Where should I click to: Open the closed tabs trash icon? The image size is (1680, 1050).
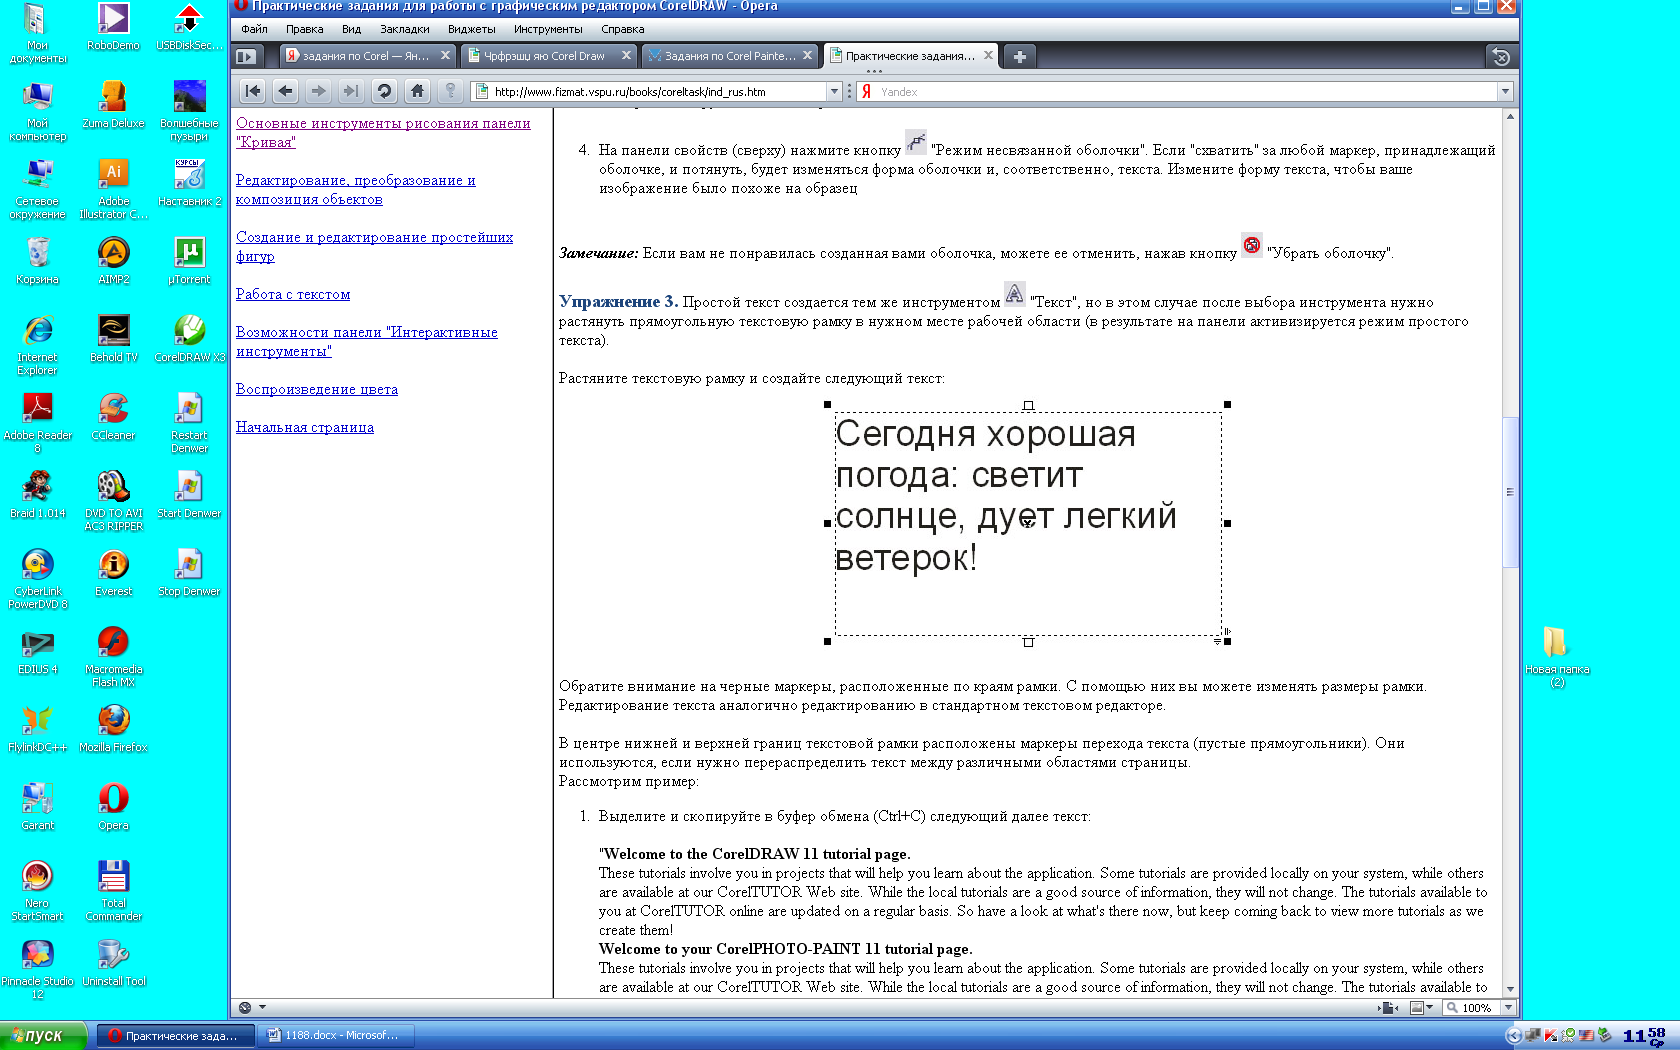1500,57
